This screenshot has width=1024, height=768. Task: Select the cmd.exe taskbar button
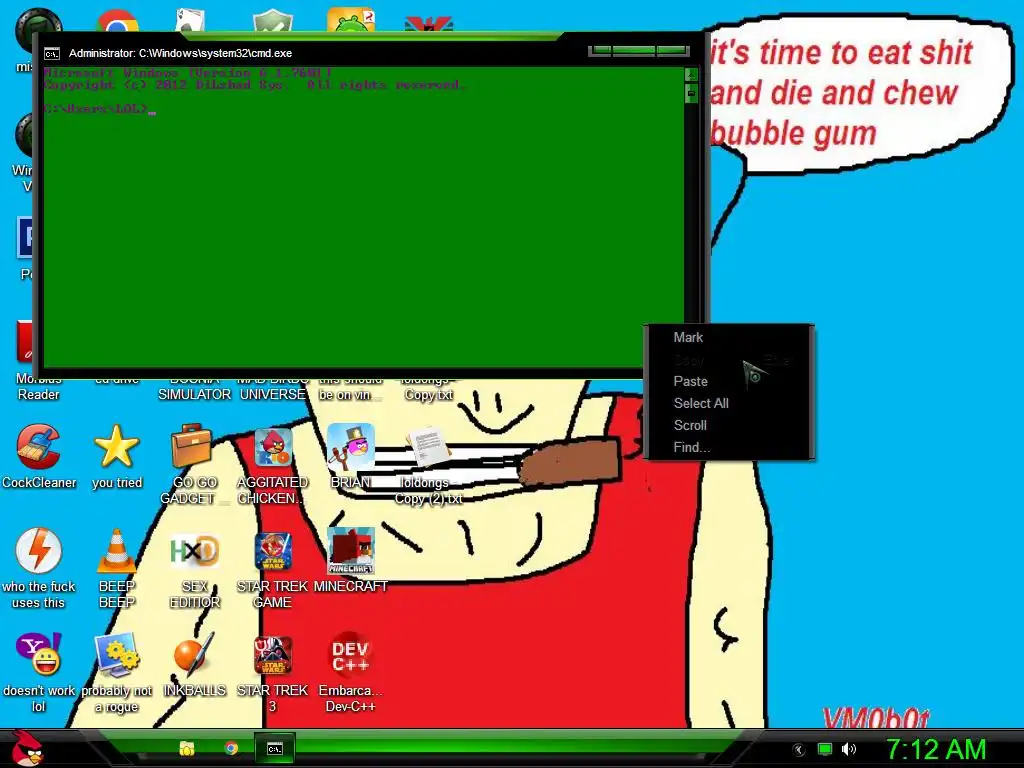[x=275, y=748]
